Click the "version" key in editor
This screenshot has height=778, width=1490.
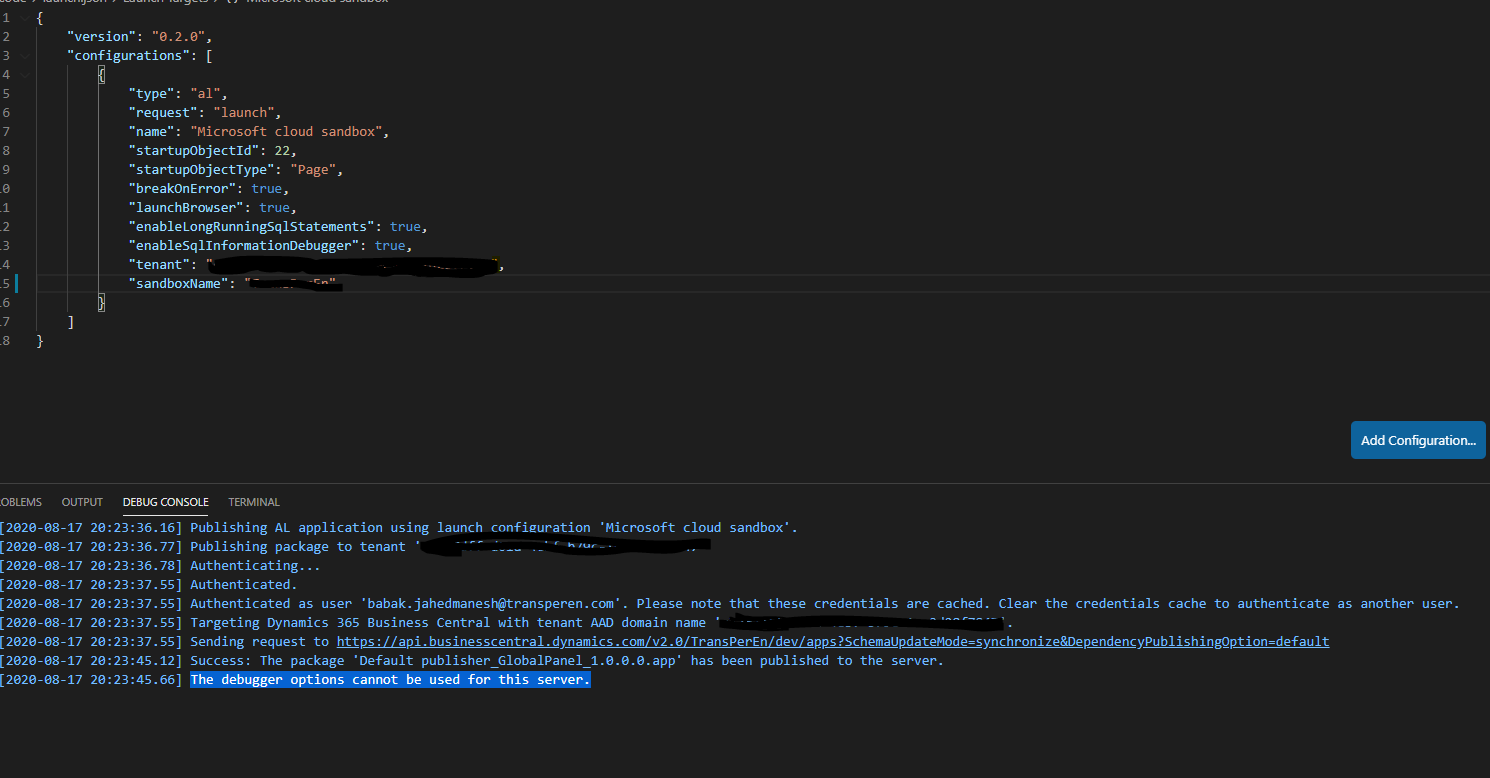[101, 37]
